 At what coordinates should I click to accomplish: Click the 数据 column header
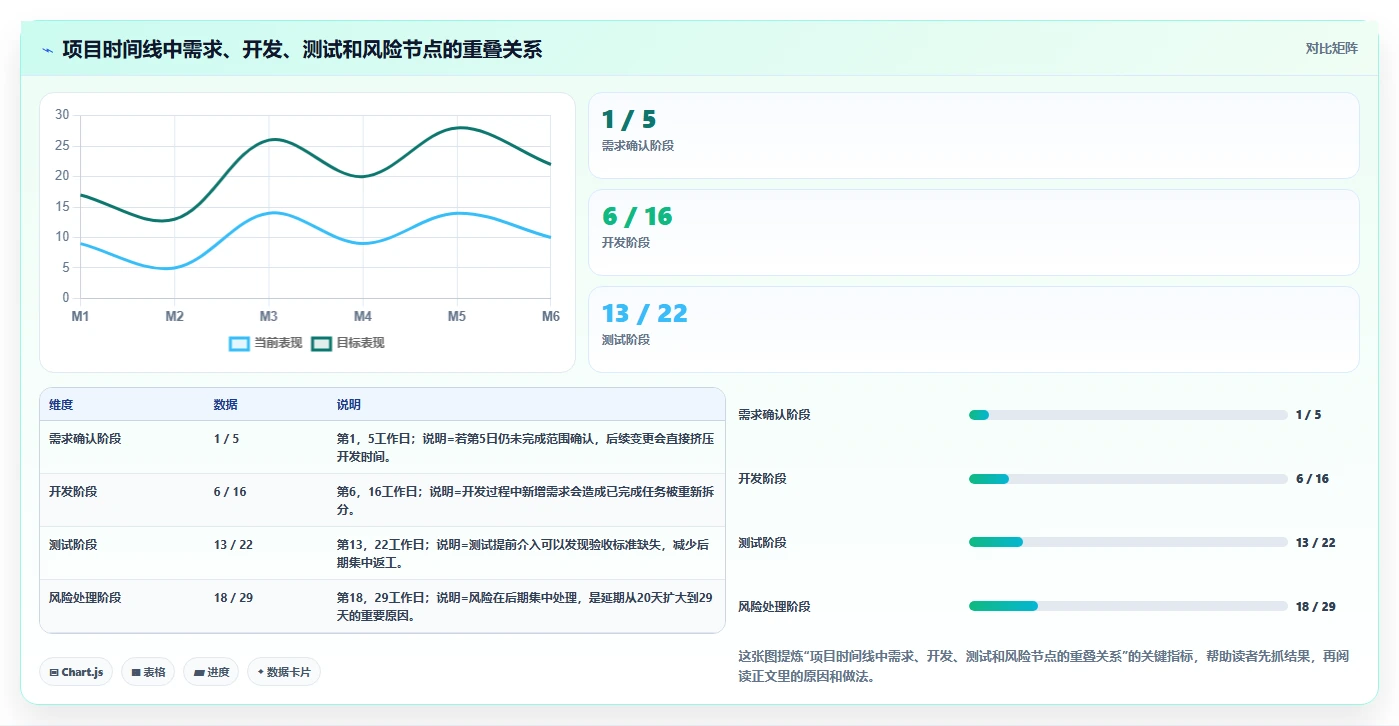(x=226, y=405)
